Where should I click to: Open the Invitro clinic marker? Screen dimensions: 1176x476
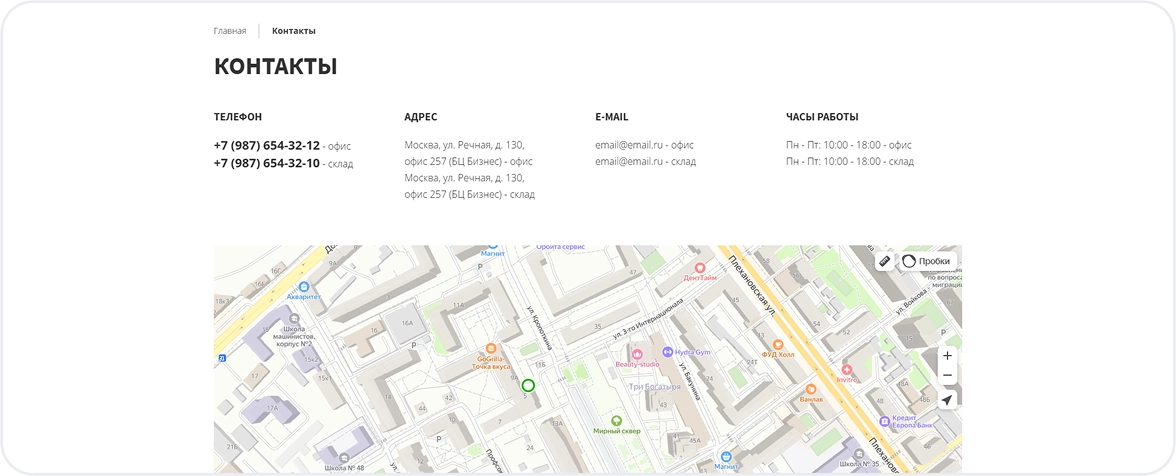[847, 370]
